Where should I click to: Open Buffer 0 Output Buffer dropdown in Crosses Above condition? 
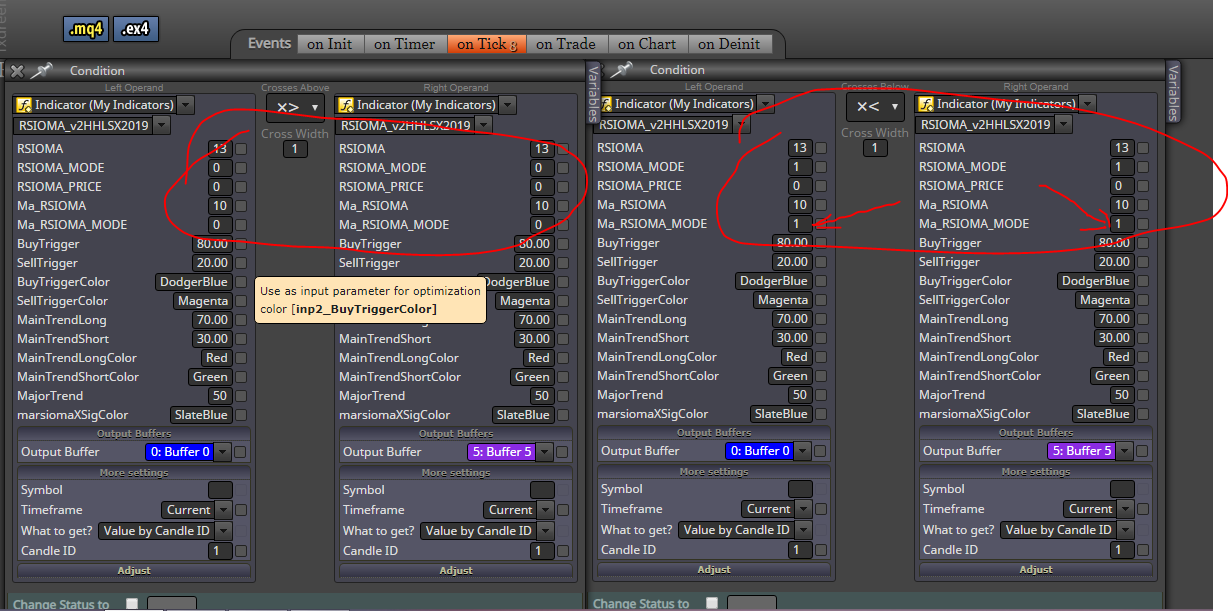coord(222,452)
